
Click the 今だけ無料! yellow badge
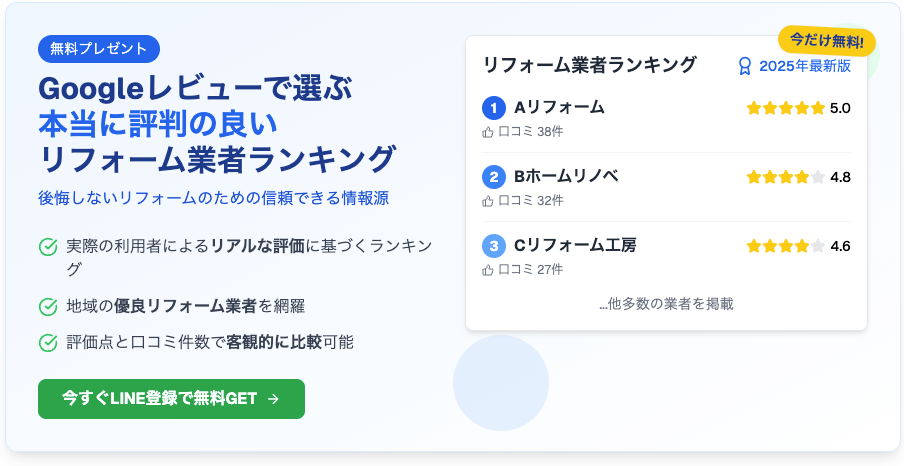pos(827,41)
